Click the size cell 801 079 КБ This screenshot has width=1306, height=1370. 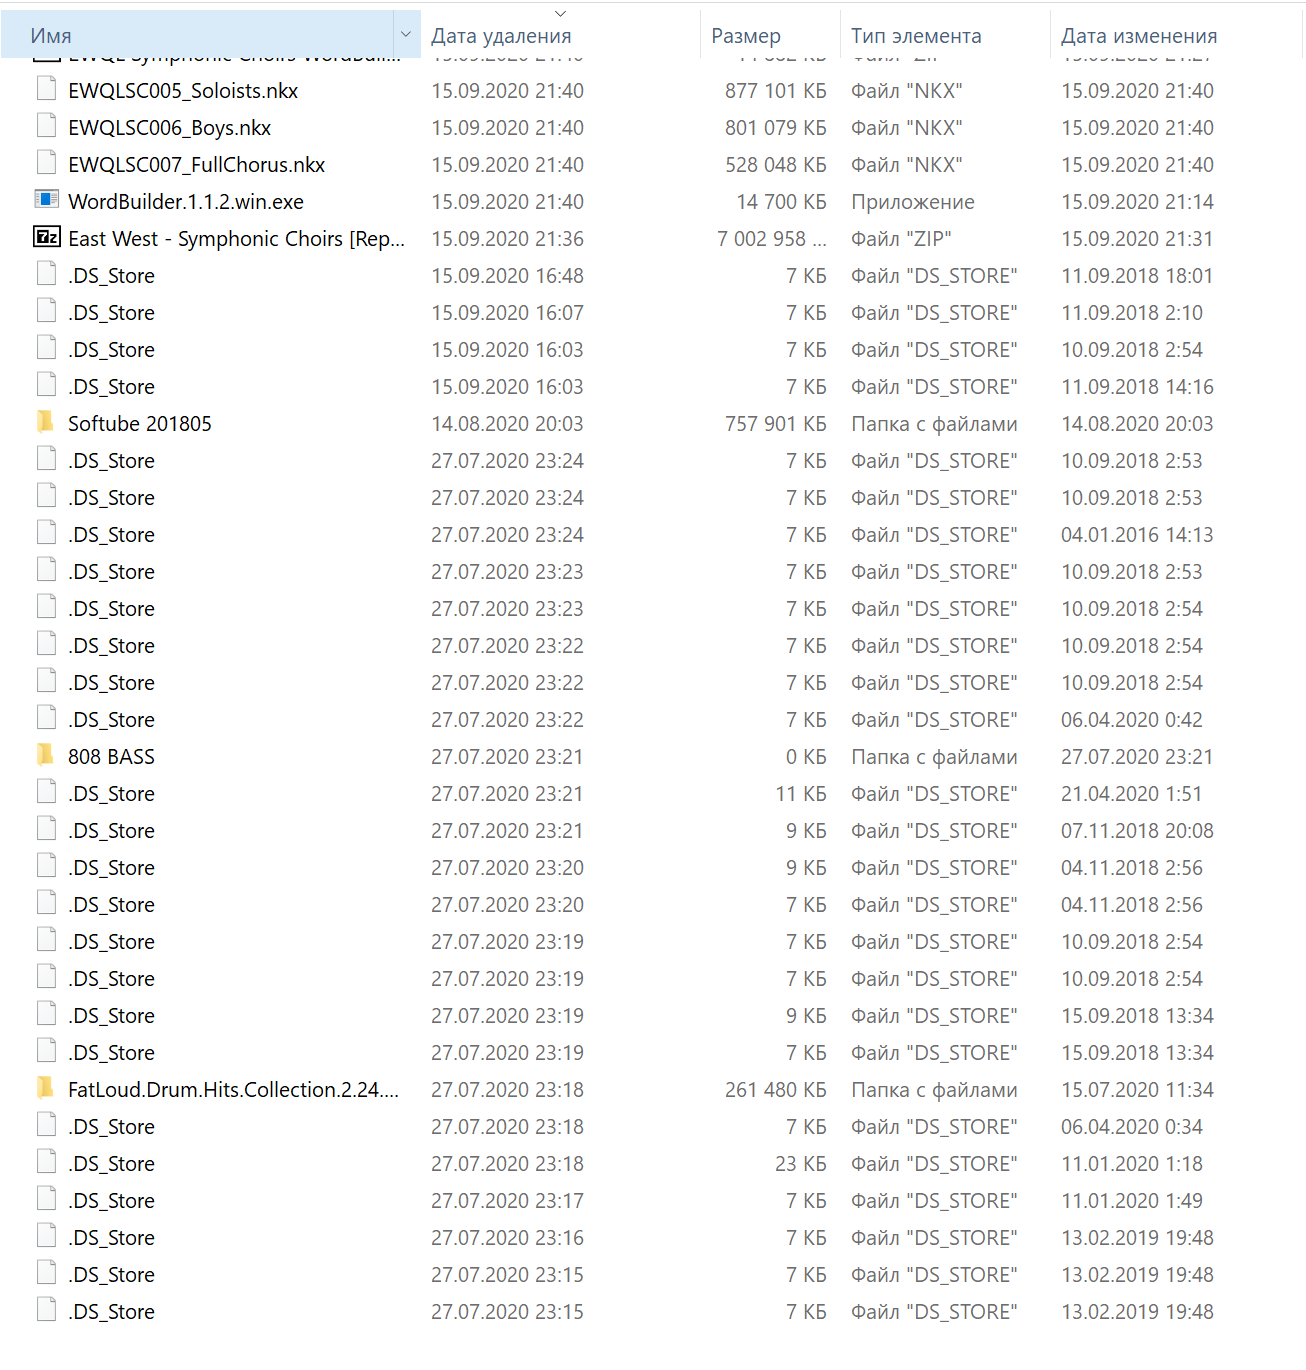776,128
